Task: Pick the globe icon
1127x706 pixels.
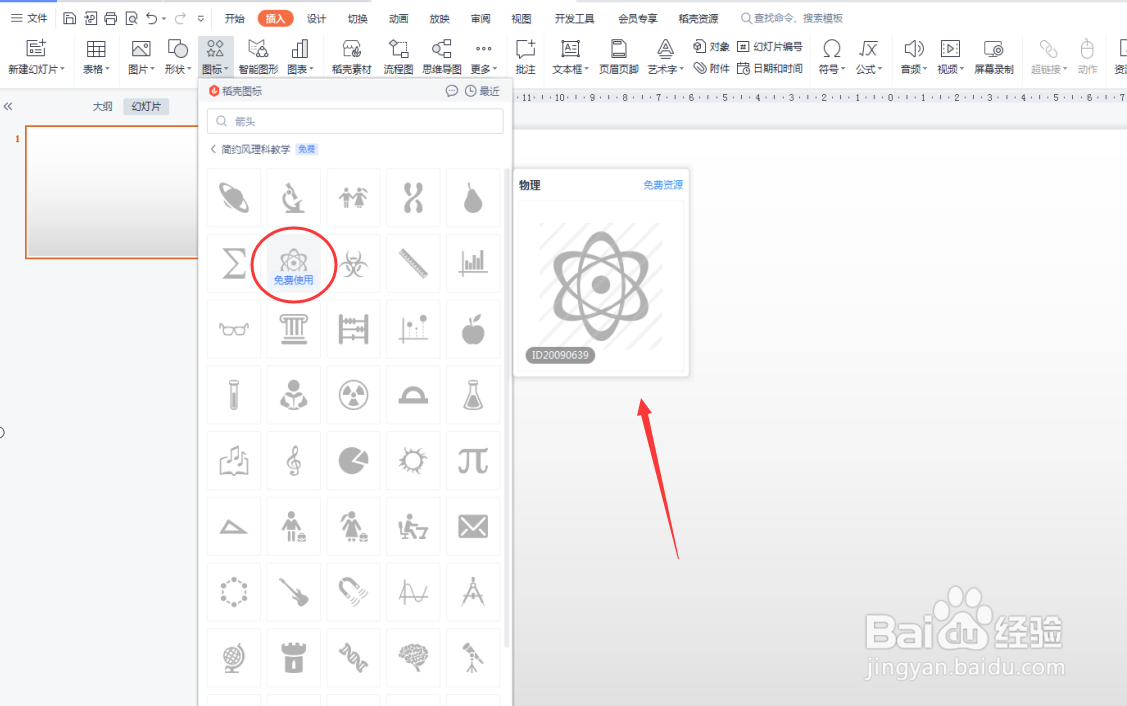Action: click(234, 658)
